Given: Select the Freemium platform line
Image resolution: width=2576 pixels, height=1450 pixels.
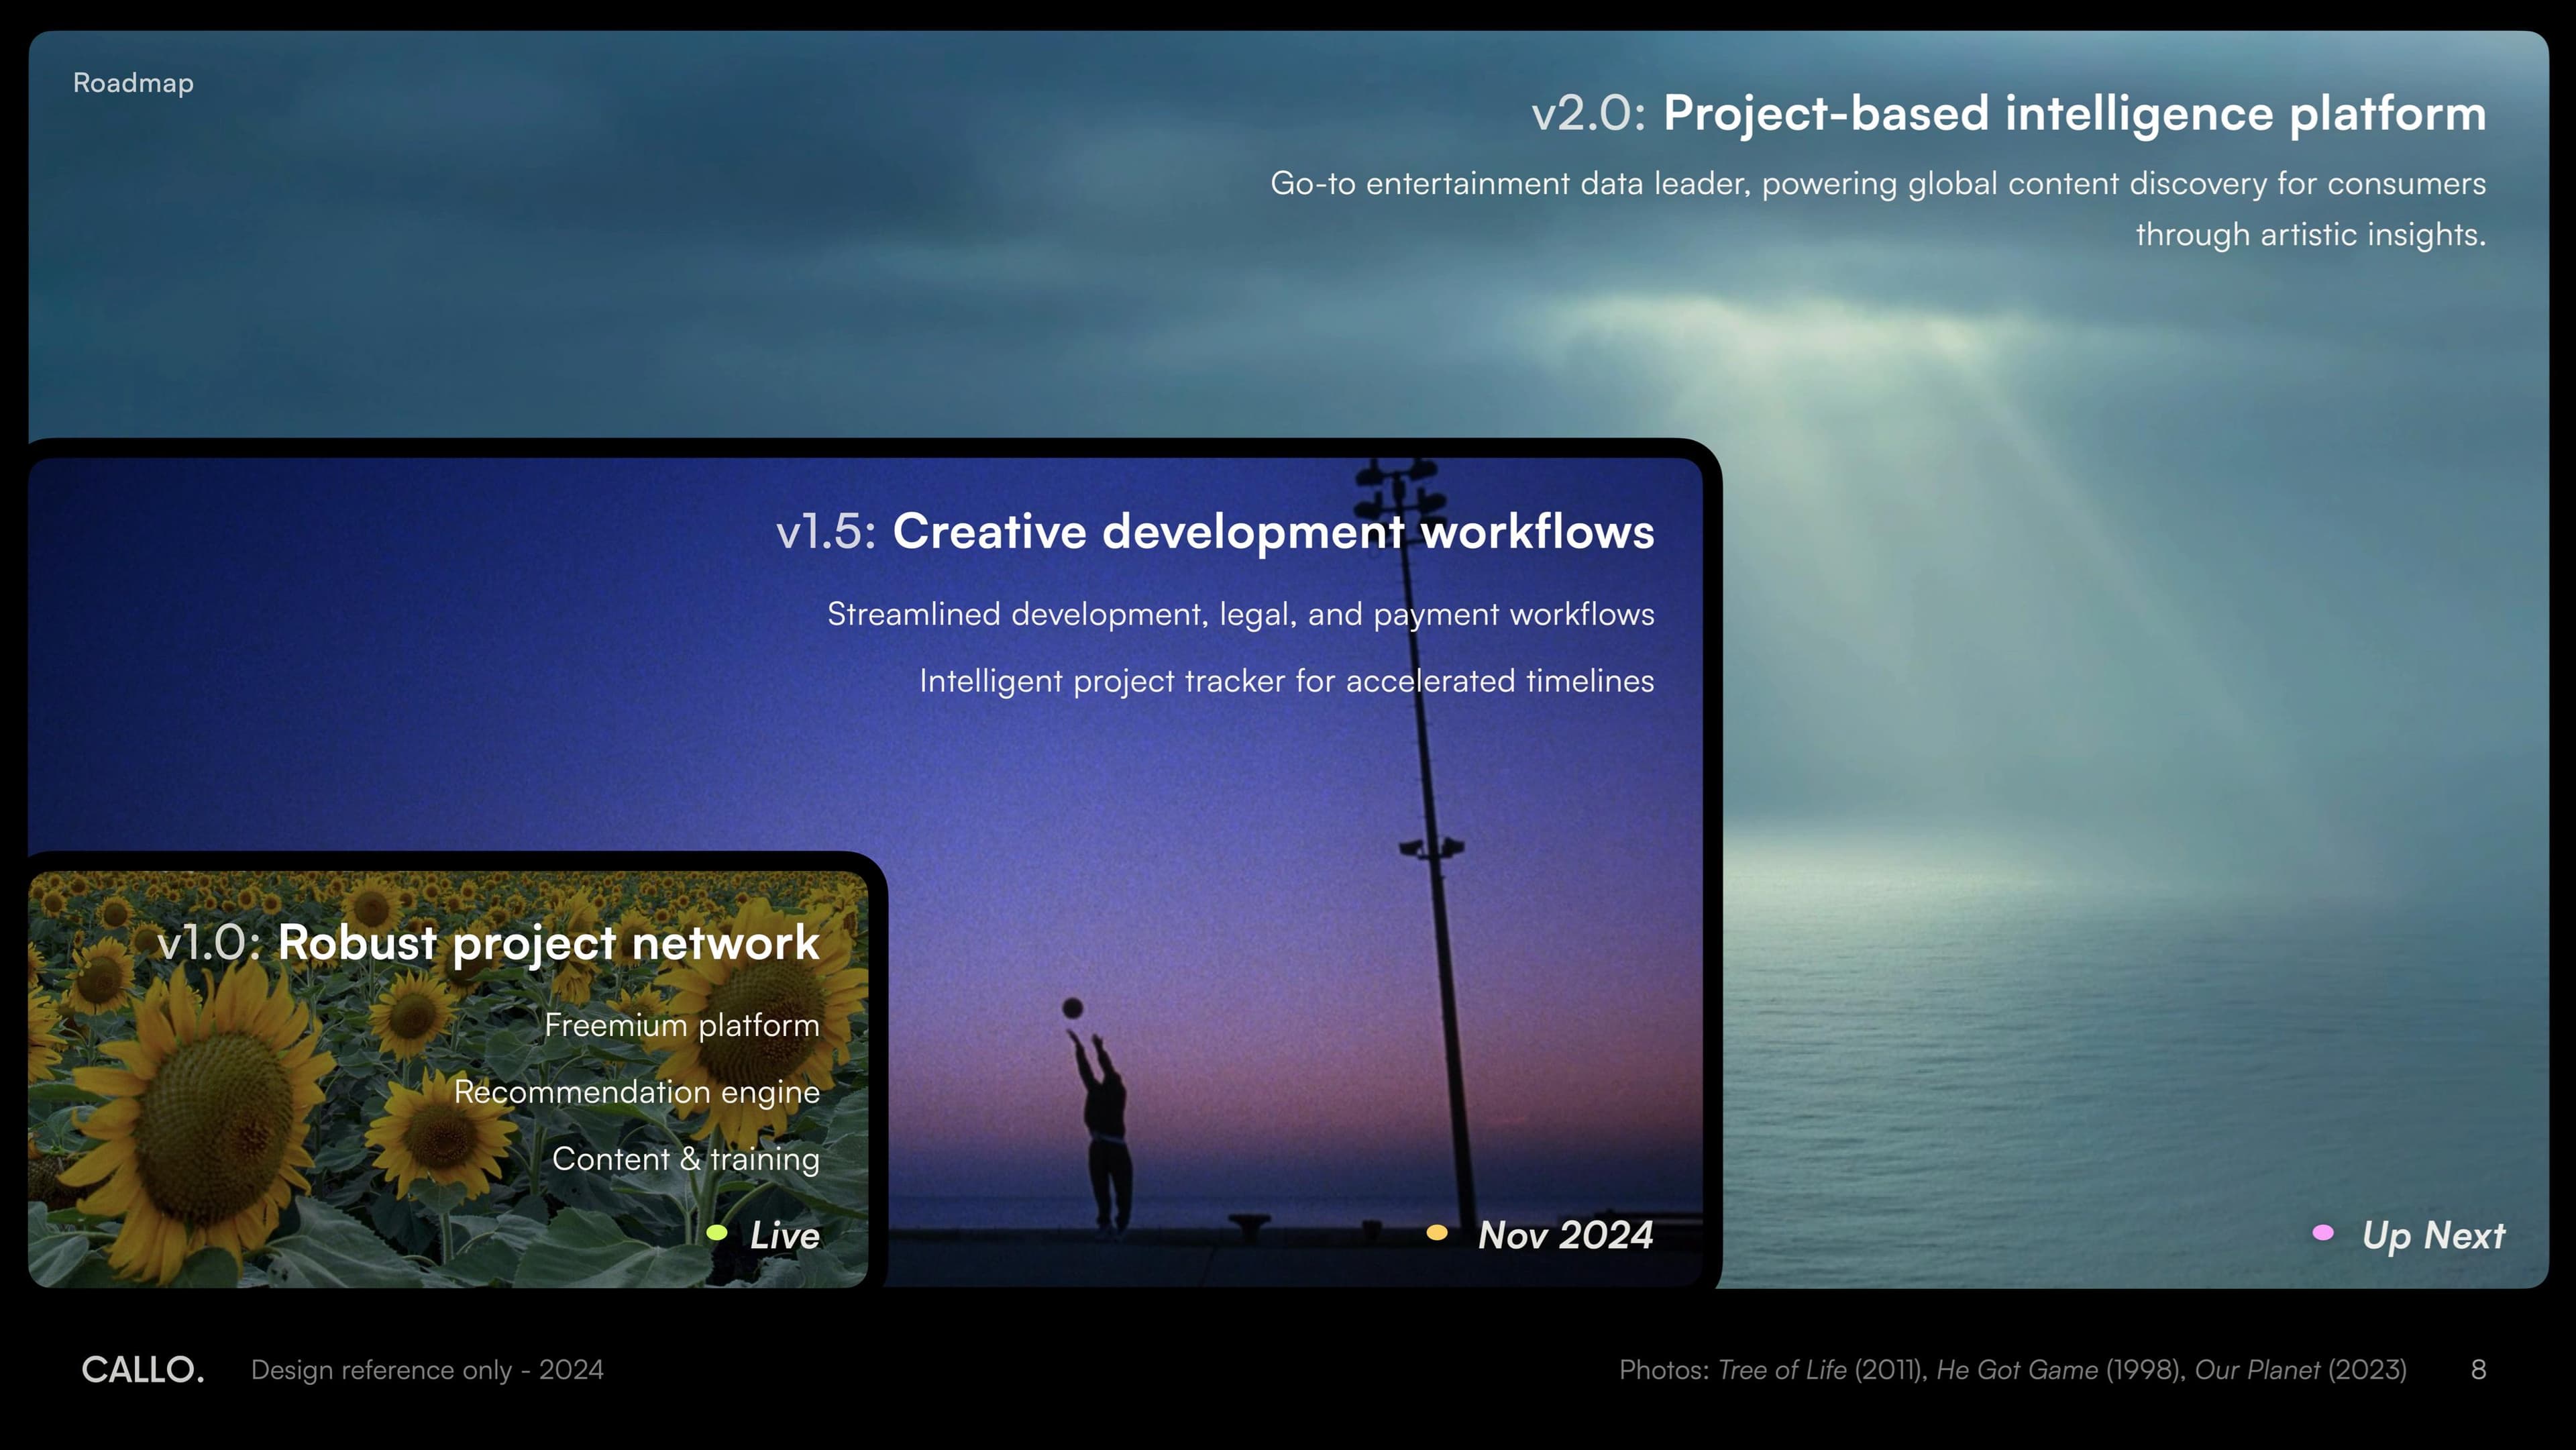Looking at the screenshot, I should coord(681,1025).
